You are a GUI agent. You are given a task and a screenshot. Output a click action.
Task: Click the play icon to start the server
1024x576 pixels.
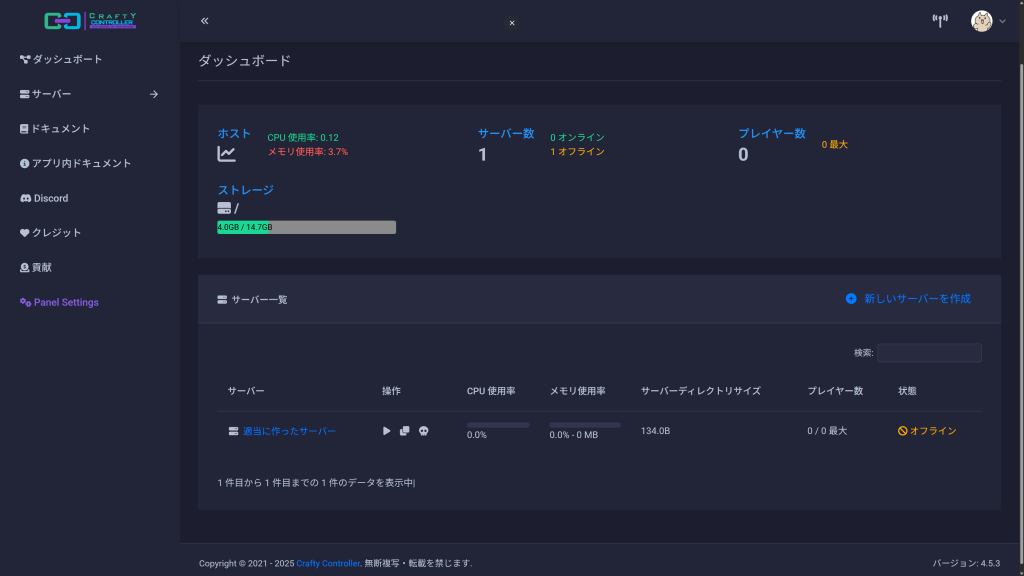(x=387, y=431)
